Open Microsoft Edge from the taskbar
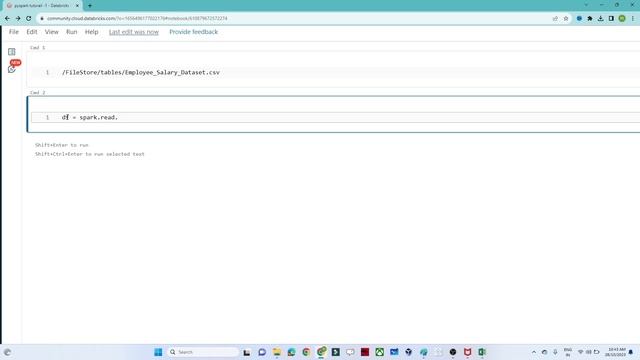This screenshot has height=360, width=640. pos(291,352)
